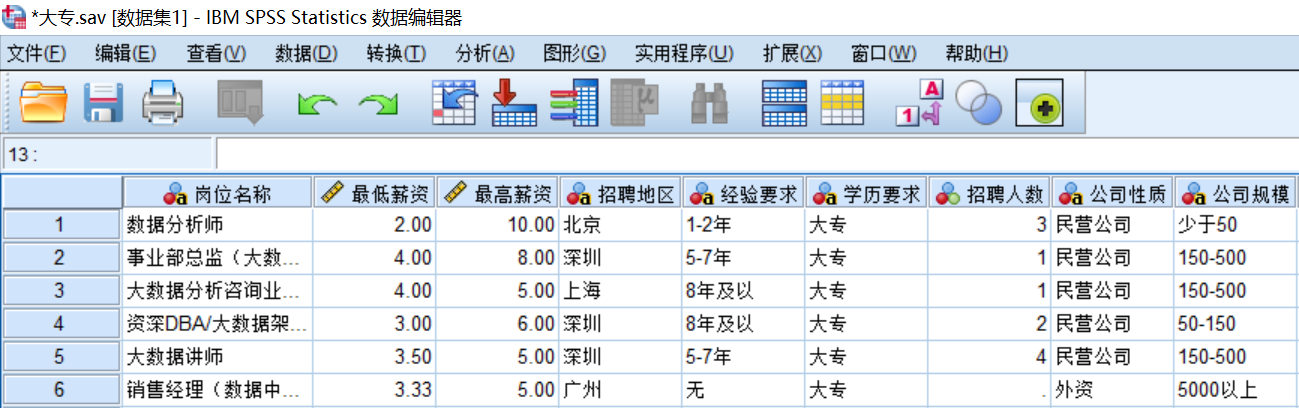Select row header number 2

point(62,258)
